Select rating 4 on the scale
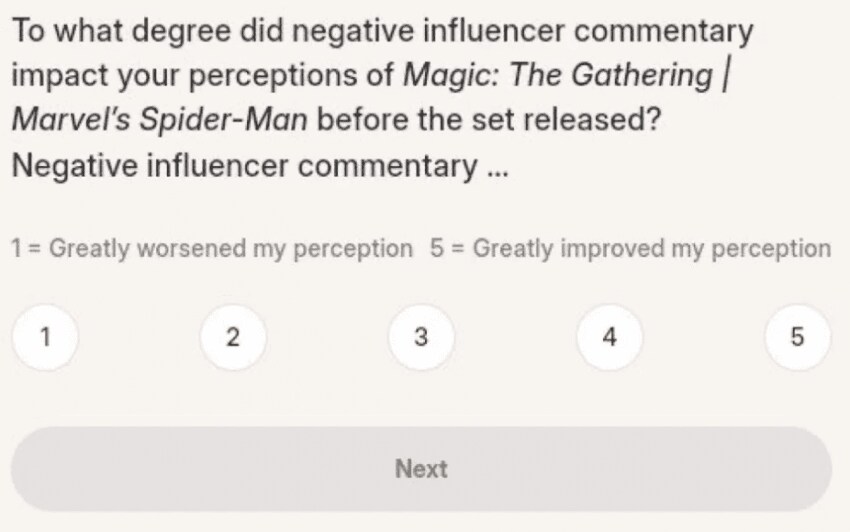This screenshot has width=850, height=532. pyautogui.click(x=609, y=337)
